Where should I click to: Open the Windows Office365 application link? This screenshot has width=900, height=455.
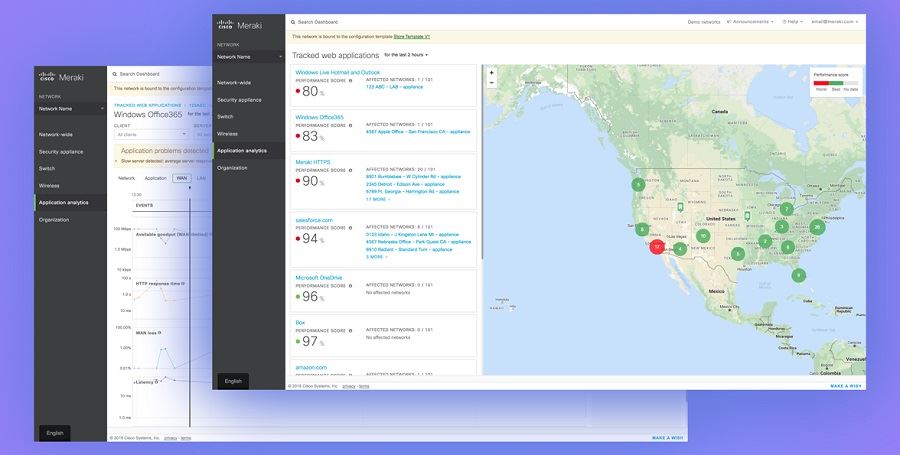pos(319,117)
